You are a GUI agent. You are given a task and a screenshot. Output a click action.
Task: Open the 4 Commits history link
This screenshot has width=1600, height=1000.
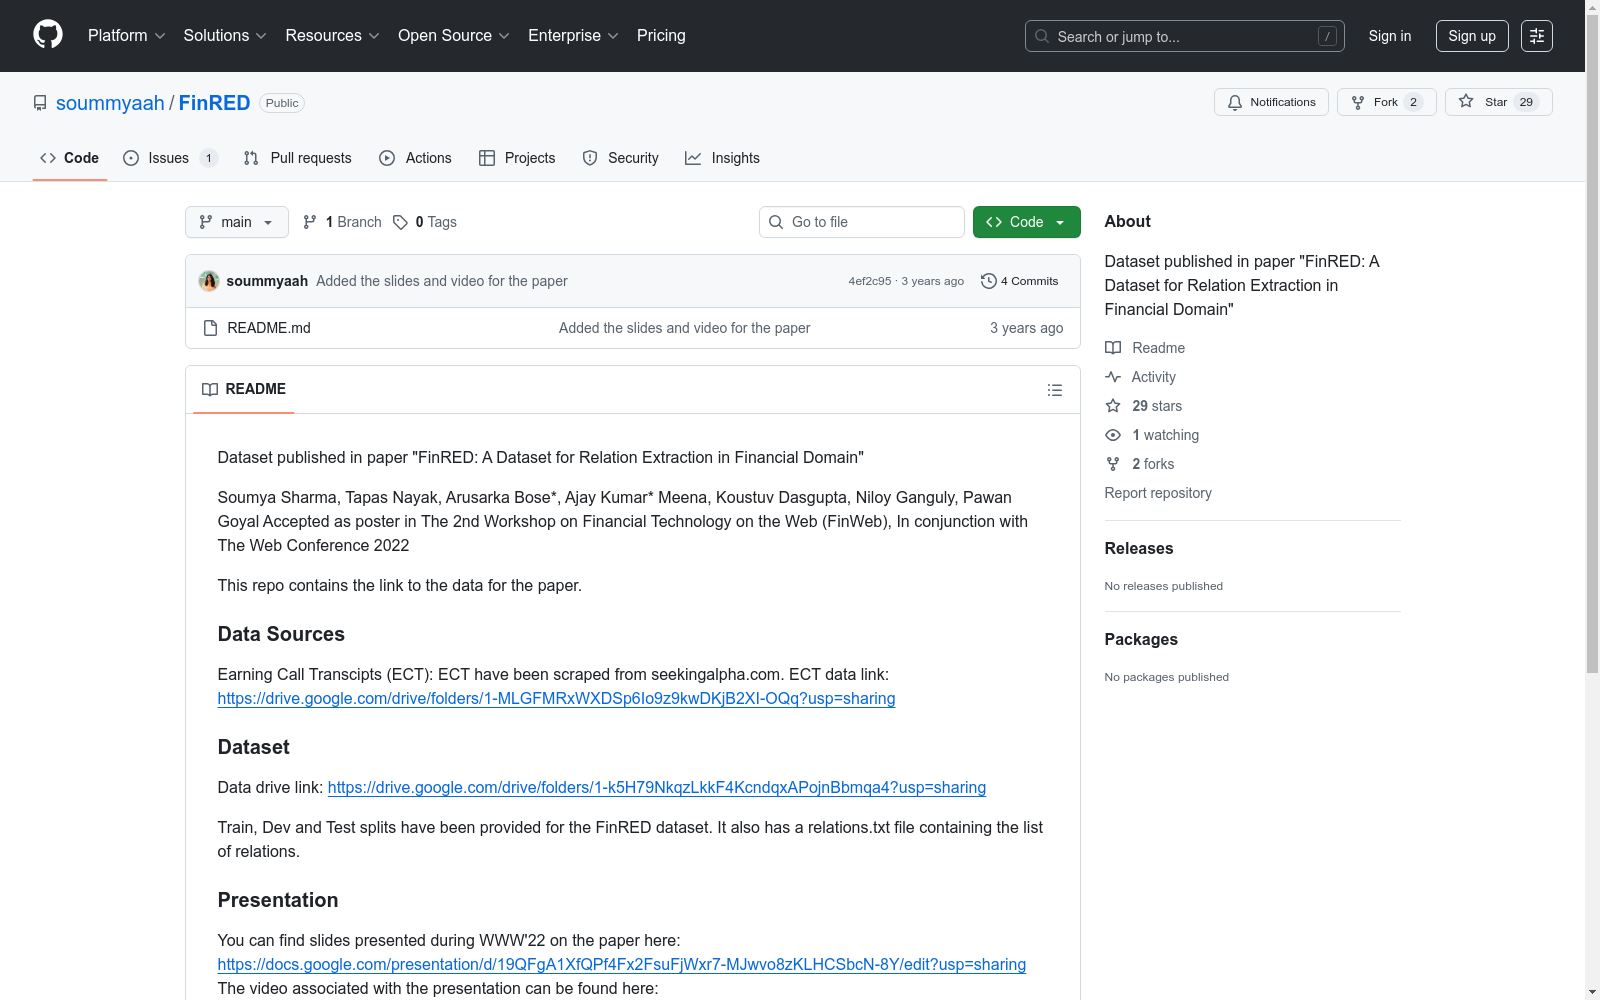[1020, 281]
